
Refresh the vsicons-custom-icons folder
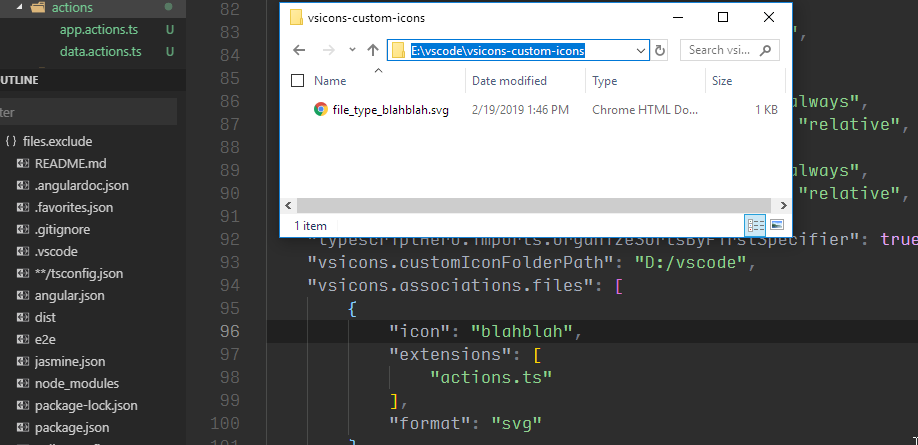click(x=660, y=51)
